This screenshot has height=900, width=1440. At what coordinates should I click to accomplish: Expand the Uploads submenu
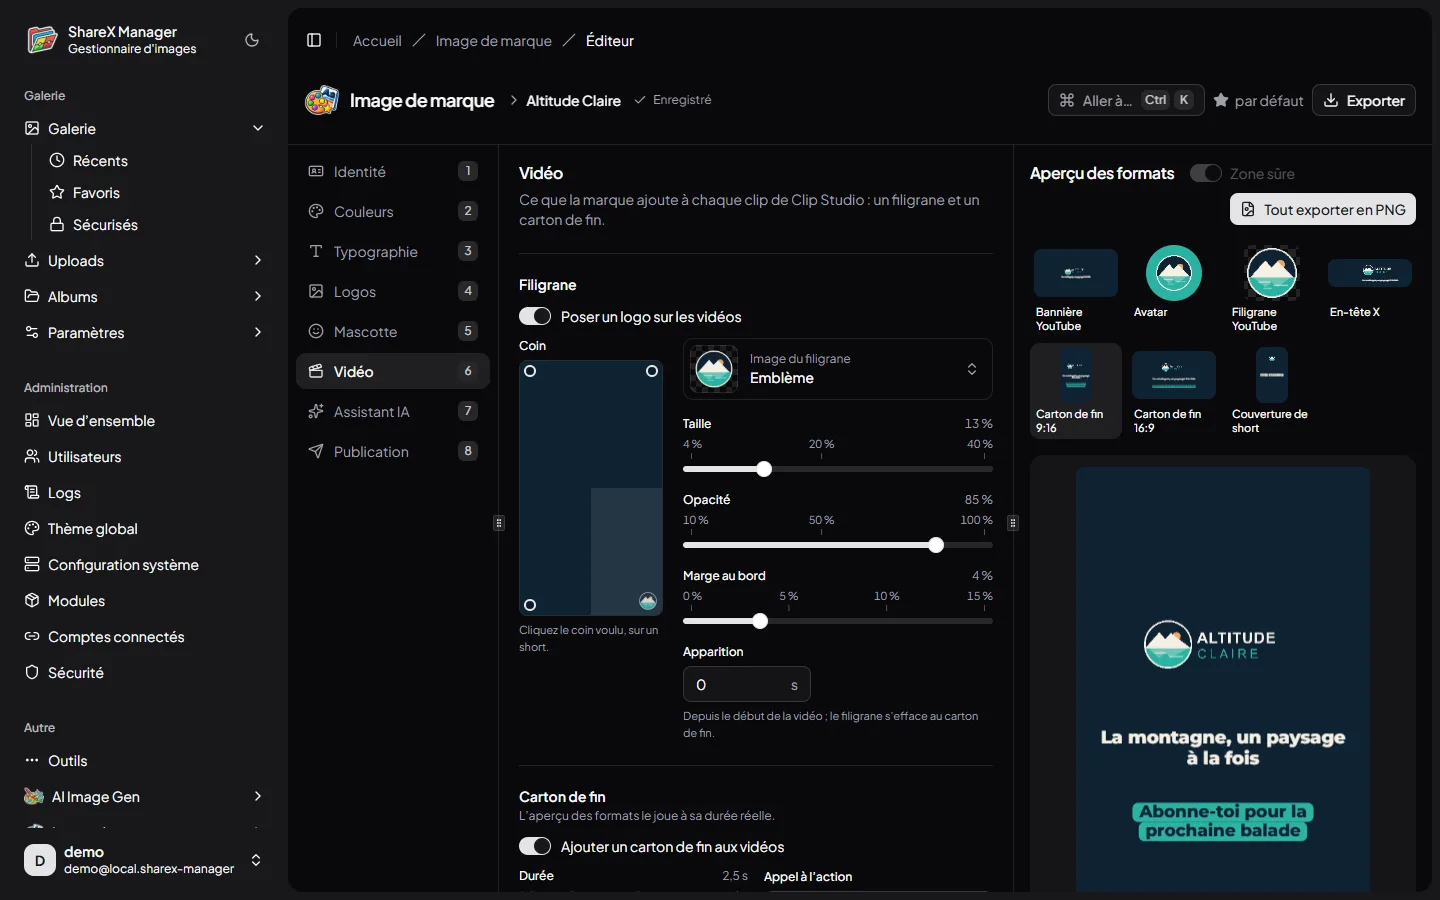[x=258, y=260]
